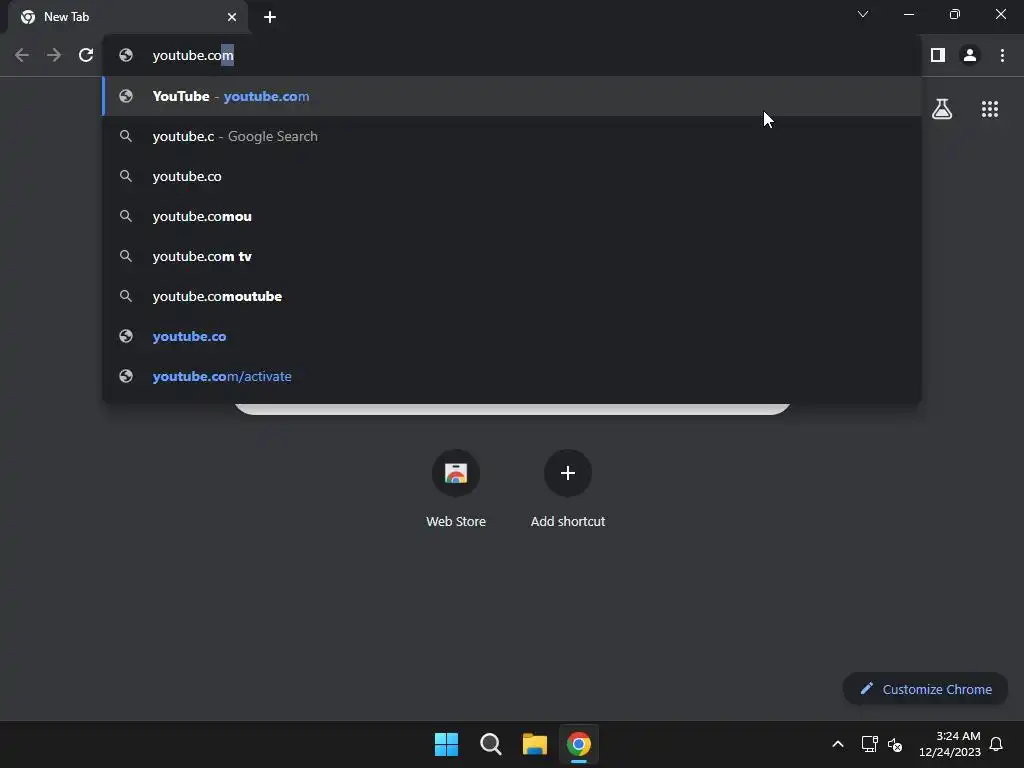Screen dimensions: 1024x768
Task: Click the address bar with youtube.com
Action: click(x=513, y=56)
